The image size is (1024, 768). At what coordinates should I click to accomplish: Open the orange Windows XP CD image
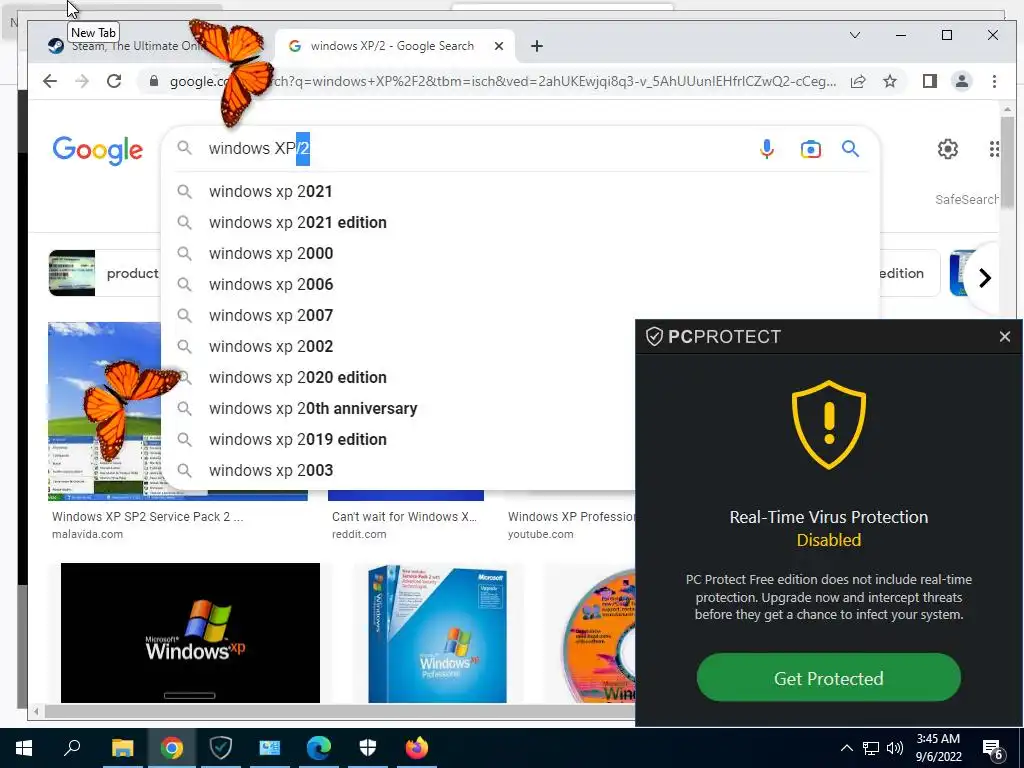coord(598,635)
